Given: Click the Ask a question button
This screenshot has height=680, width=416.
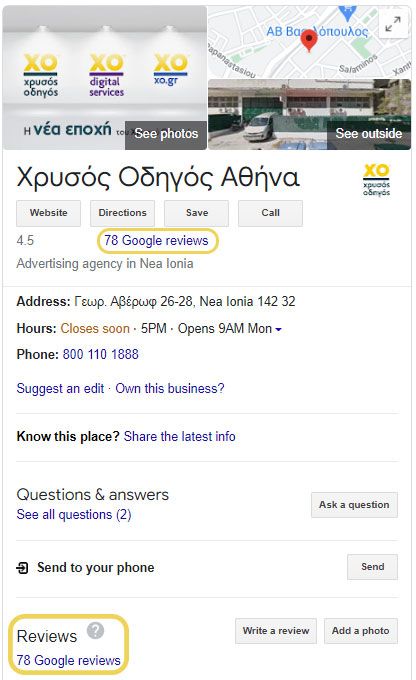Looking at the screenshot, I should point(354,505).
